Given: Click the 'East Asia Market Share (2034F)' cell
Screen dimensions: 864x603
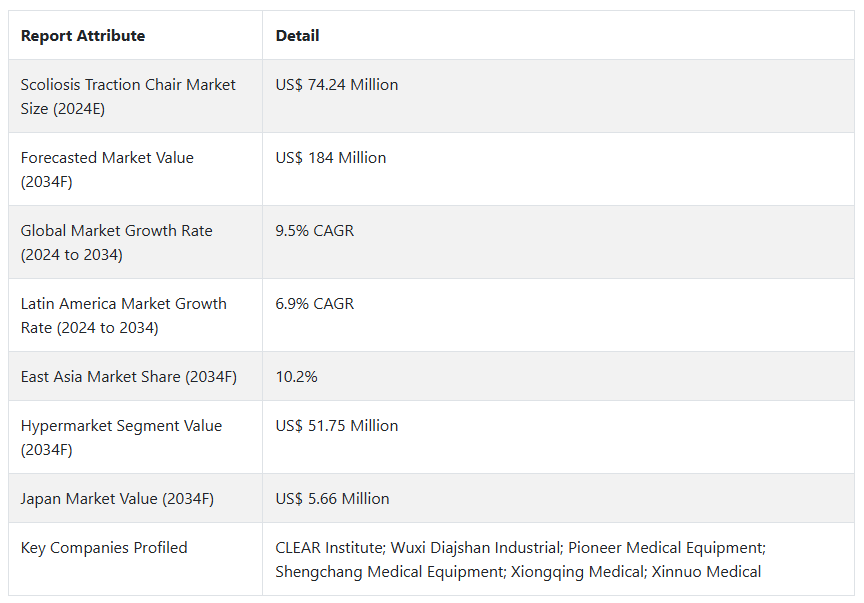Looking at the screenshot, I should tap(128, 377).
